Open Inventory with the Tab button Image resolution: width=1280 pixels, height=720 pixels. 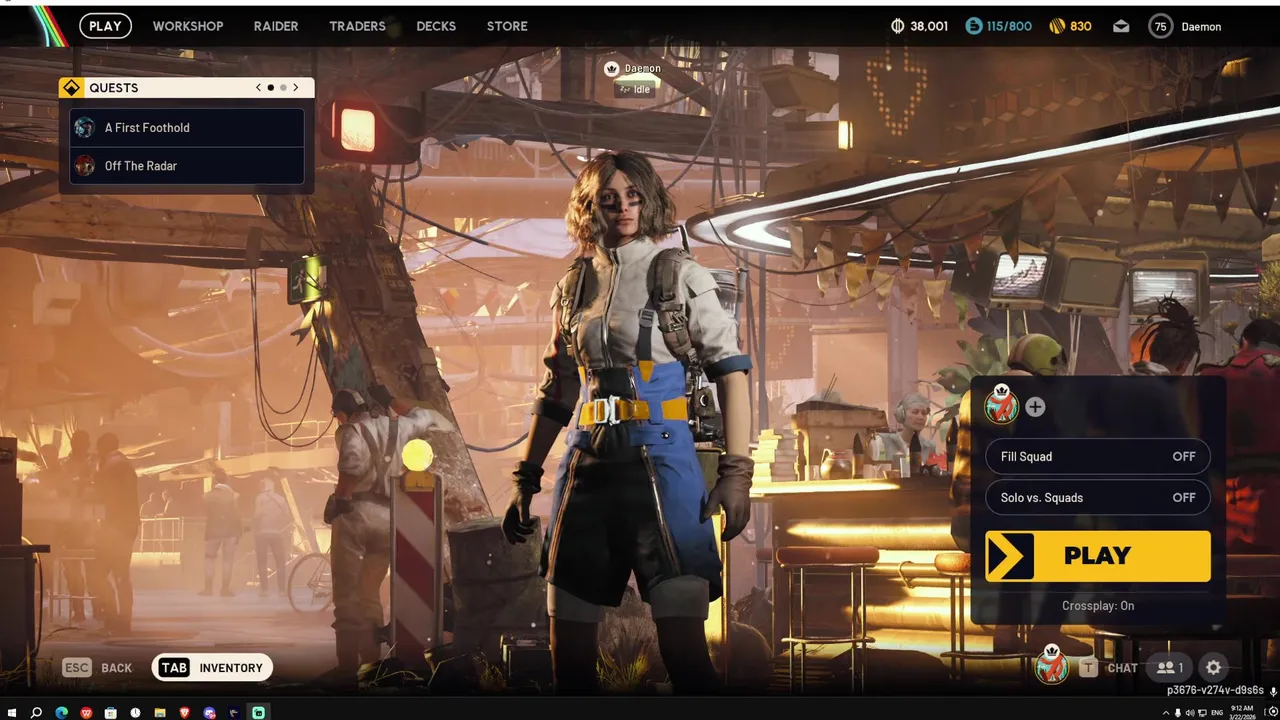coord(212,668)
